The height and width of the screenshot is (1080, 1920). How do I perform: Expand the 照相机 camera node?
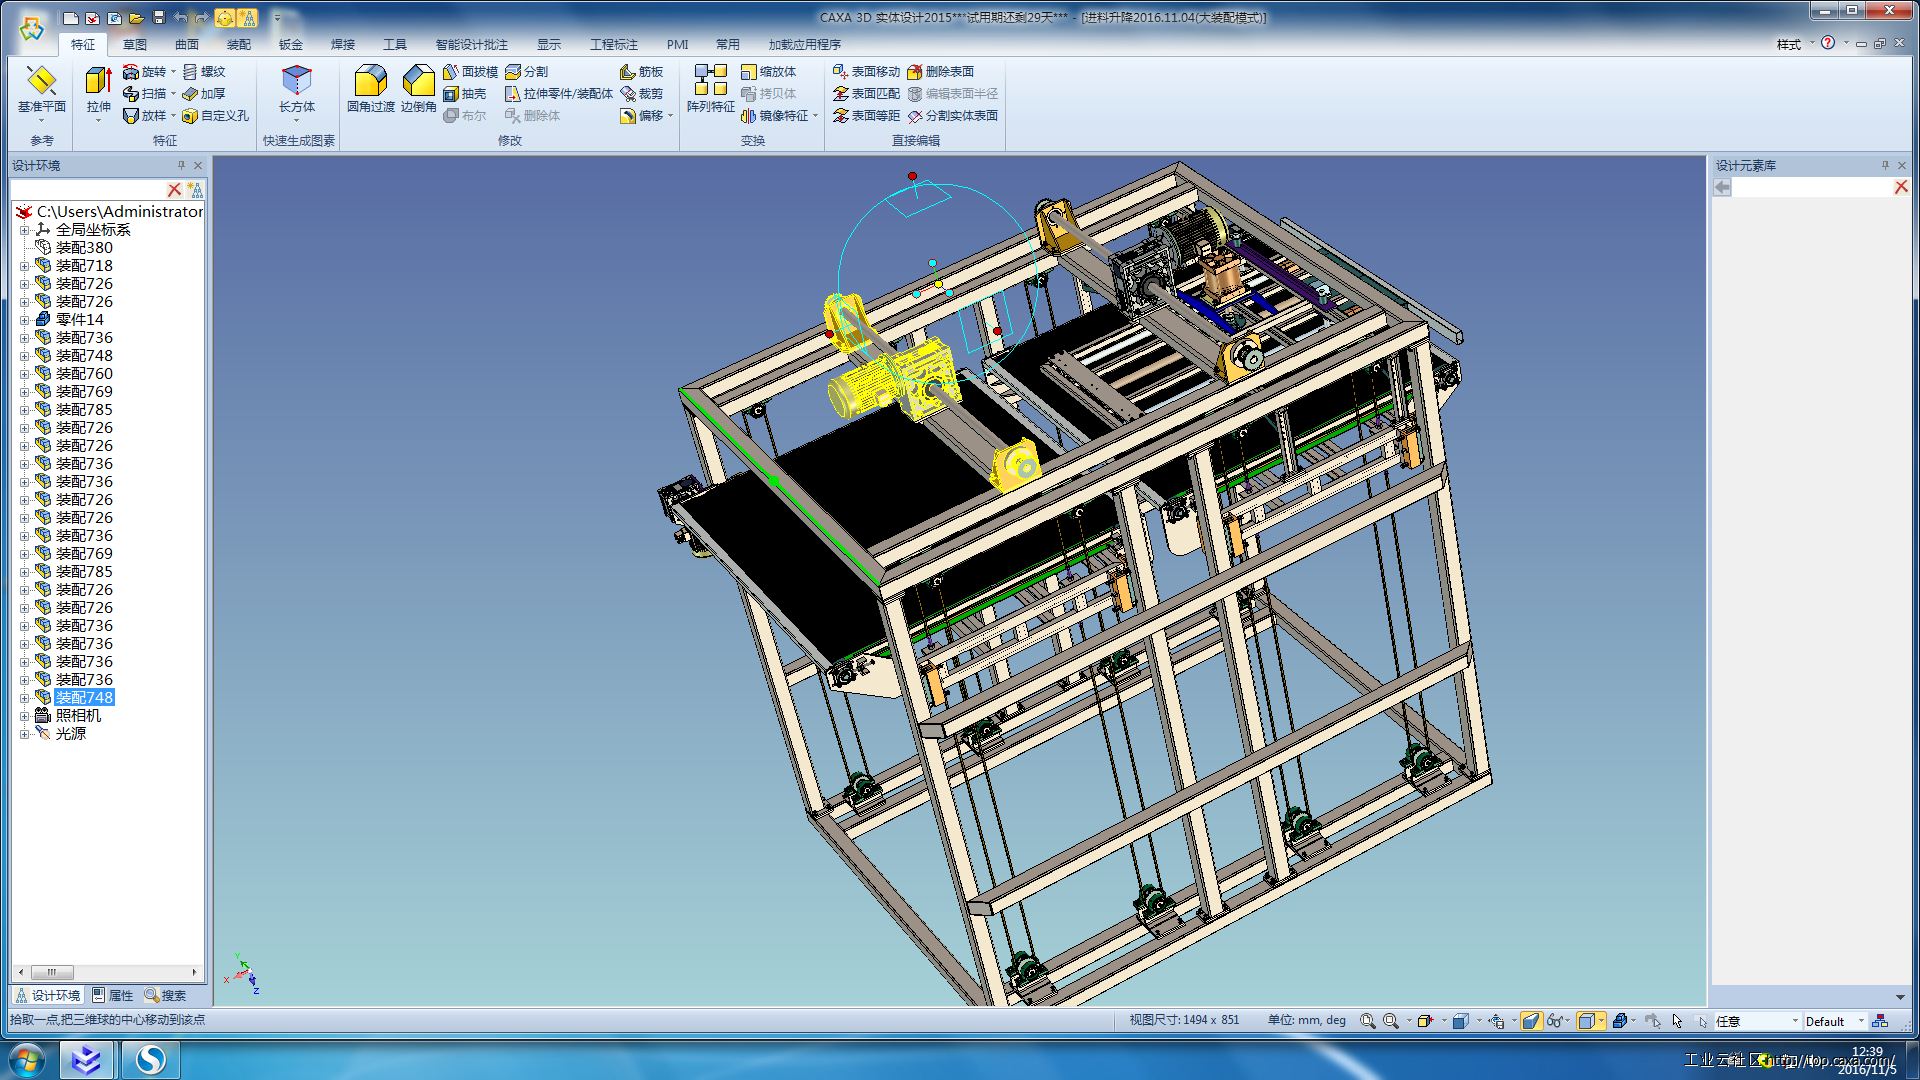pyautogui.click(x=25, y=716)
